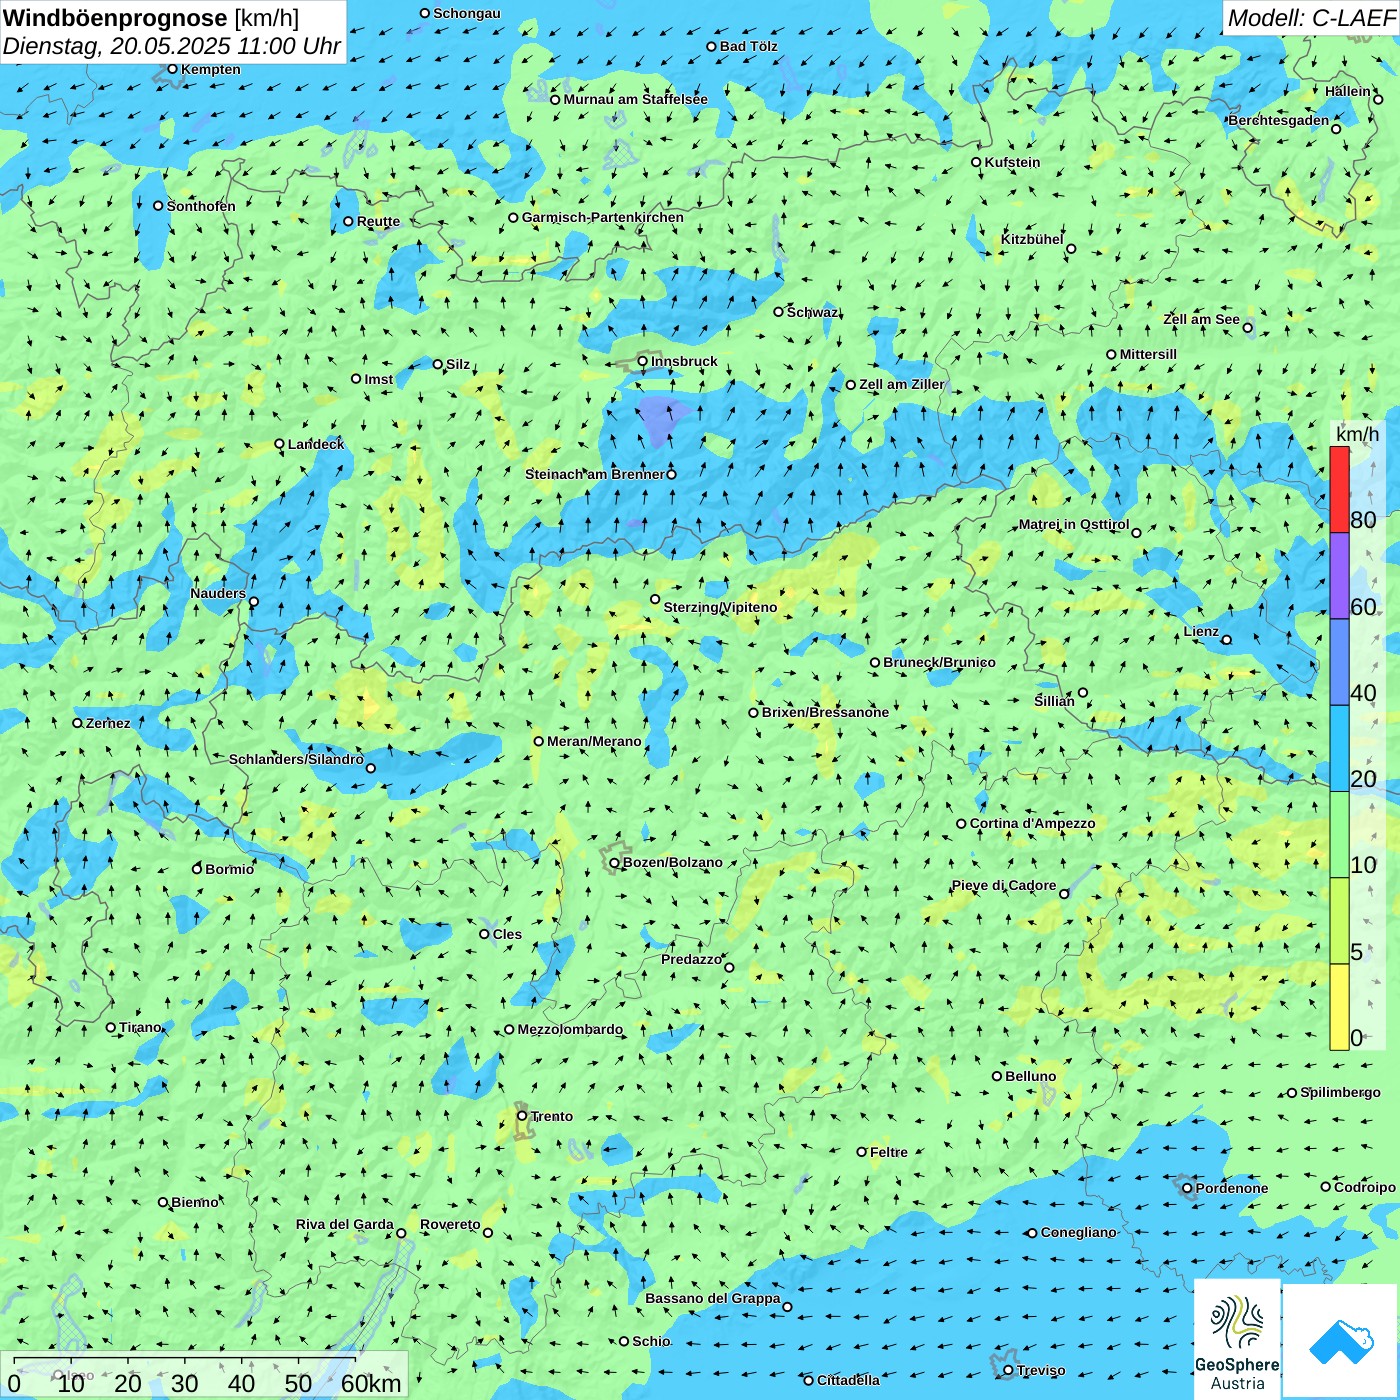Click the Kufstein marker circle
The image size is (1400, 1400).
[977, 162]
